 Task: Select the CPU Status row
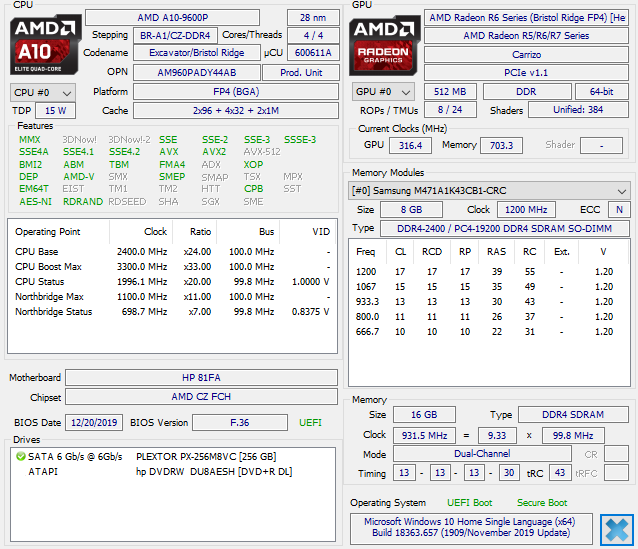[x=172, y=282]
